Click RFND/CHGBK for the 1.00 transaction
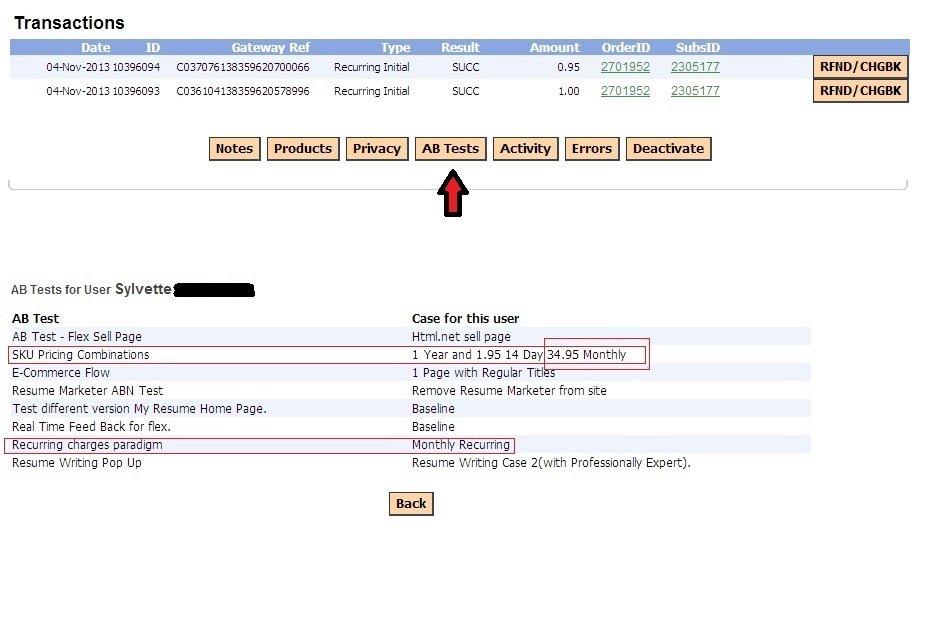The image size is (929, 627). pyautogui.click(x=860, y=91)
